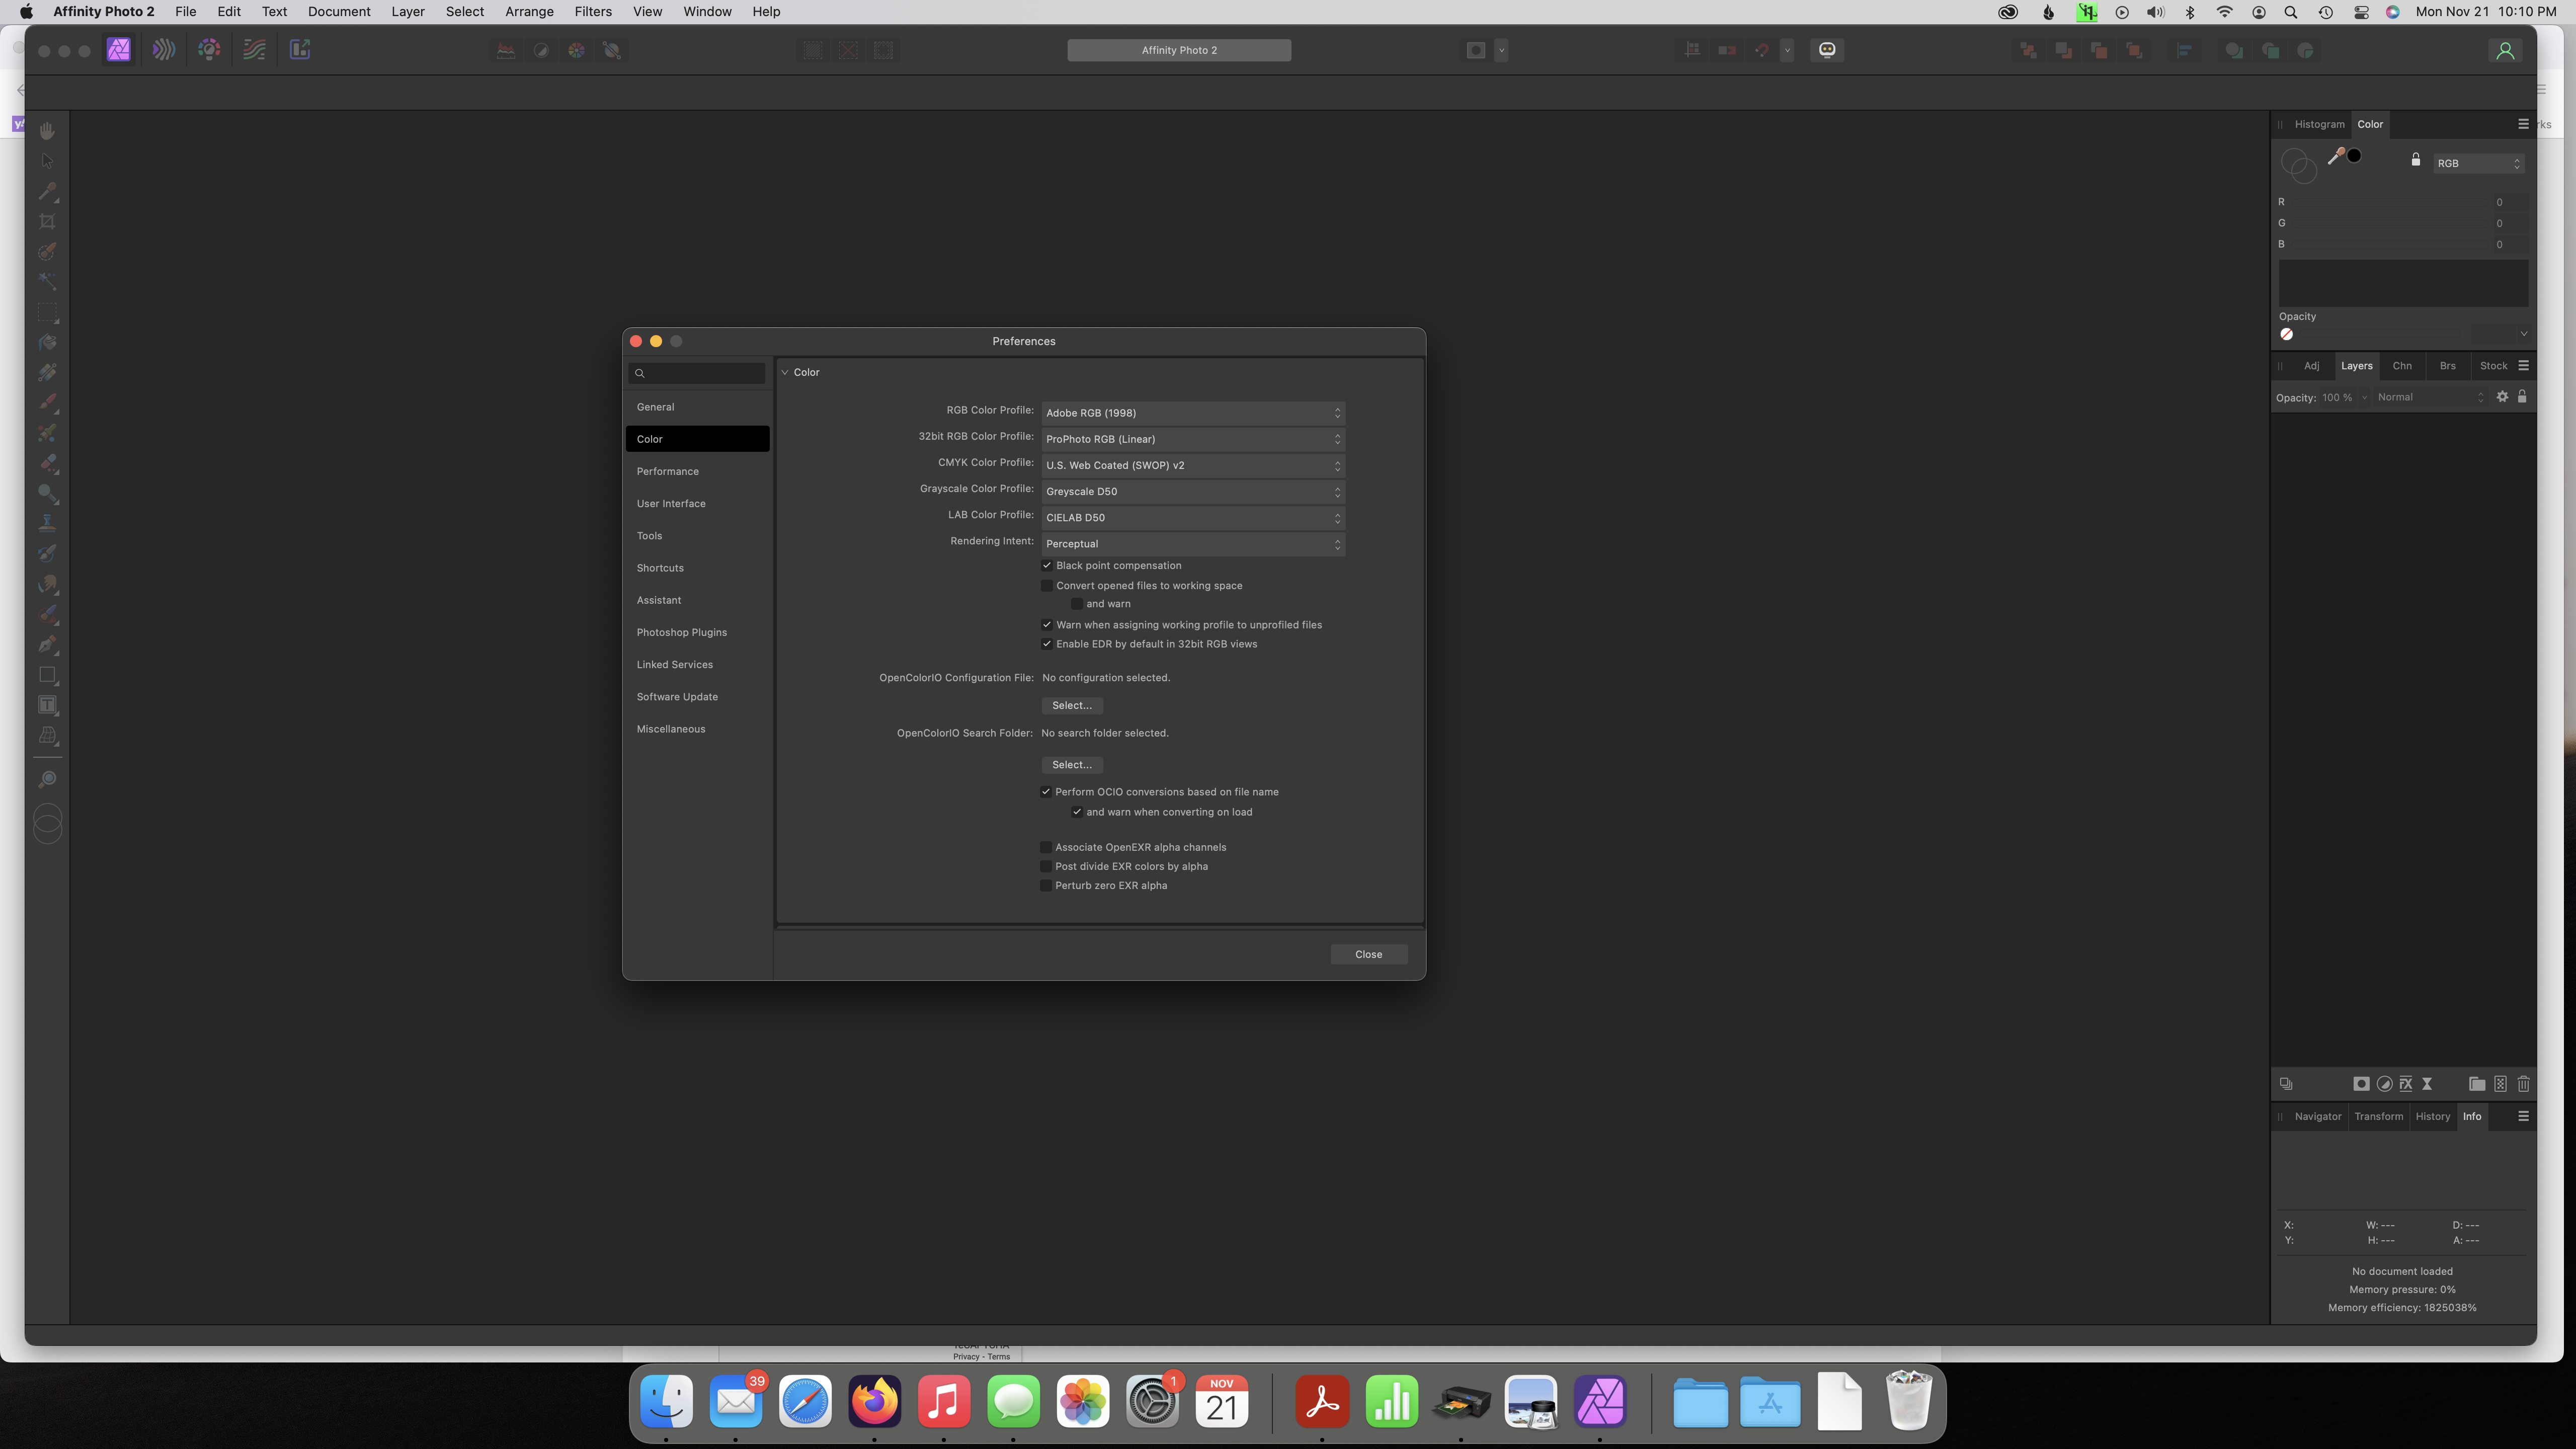
Task: Collapse the Color section chevron in Preferences
Action: click(785, 372)
